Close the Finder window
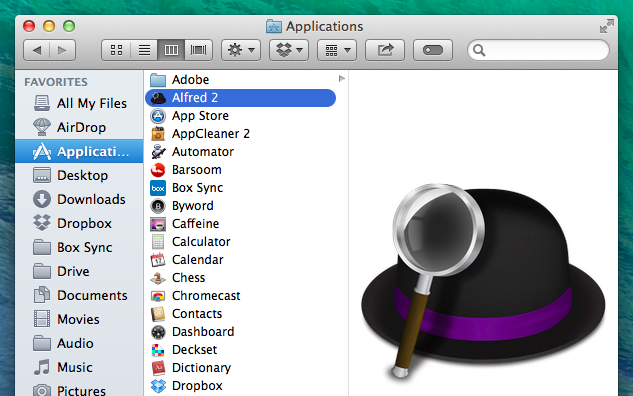The height and width of the screenshot is (396, 633). click(x=29, y=26)
